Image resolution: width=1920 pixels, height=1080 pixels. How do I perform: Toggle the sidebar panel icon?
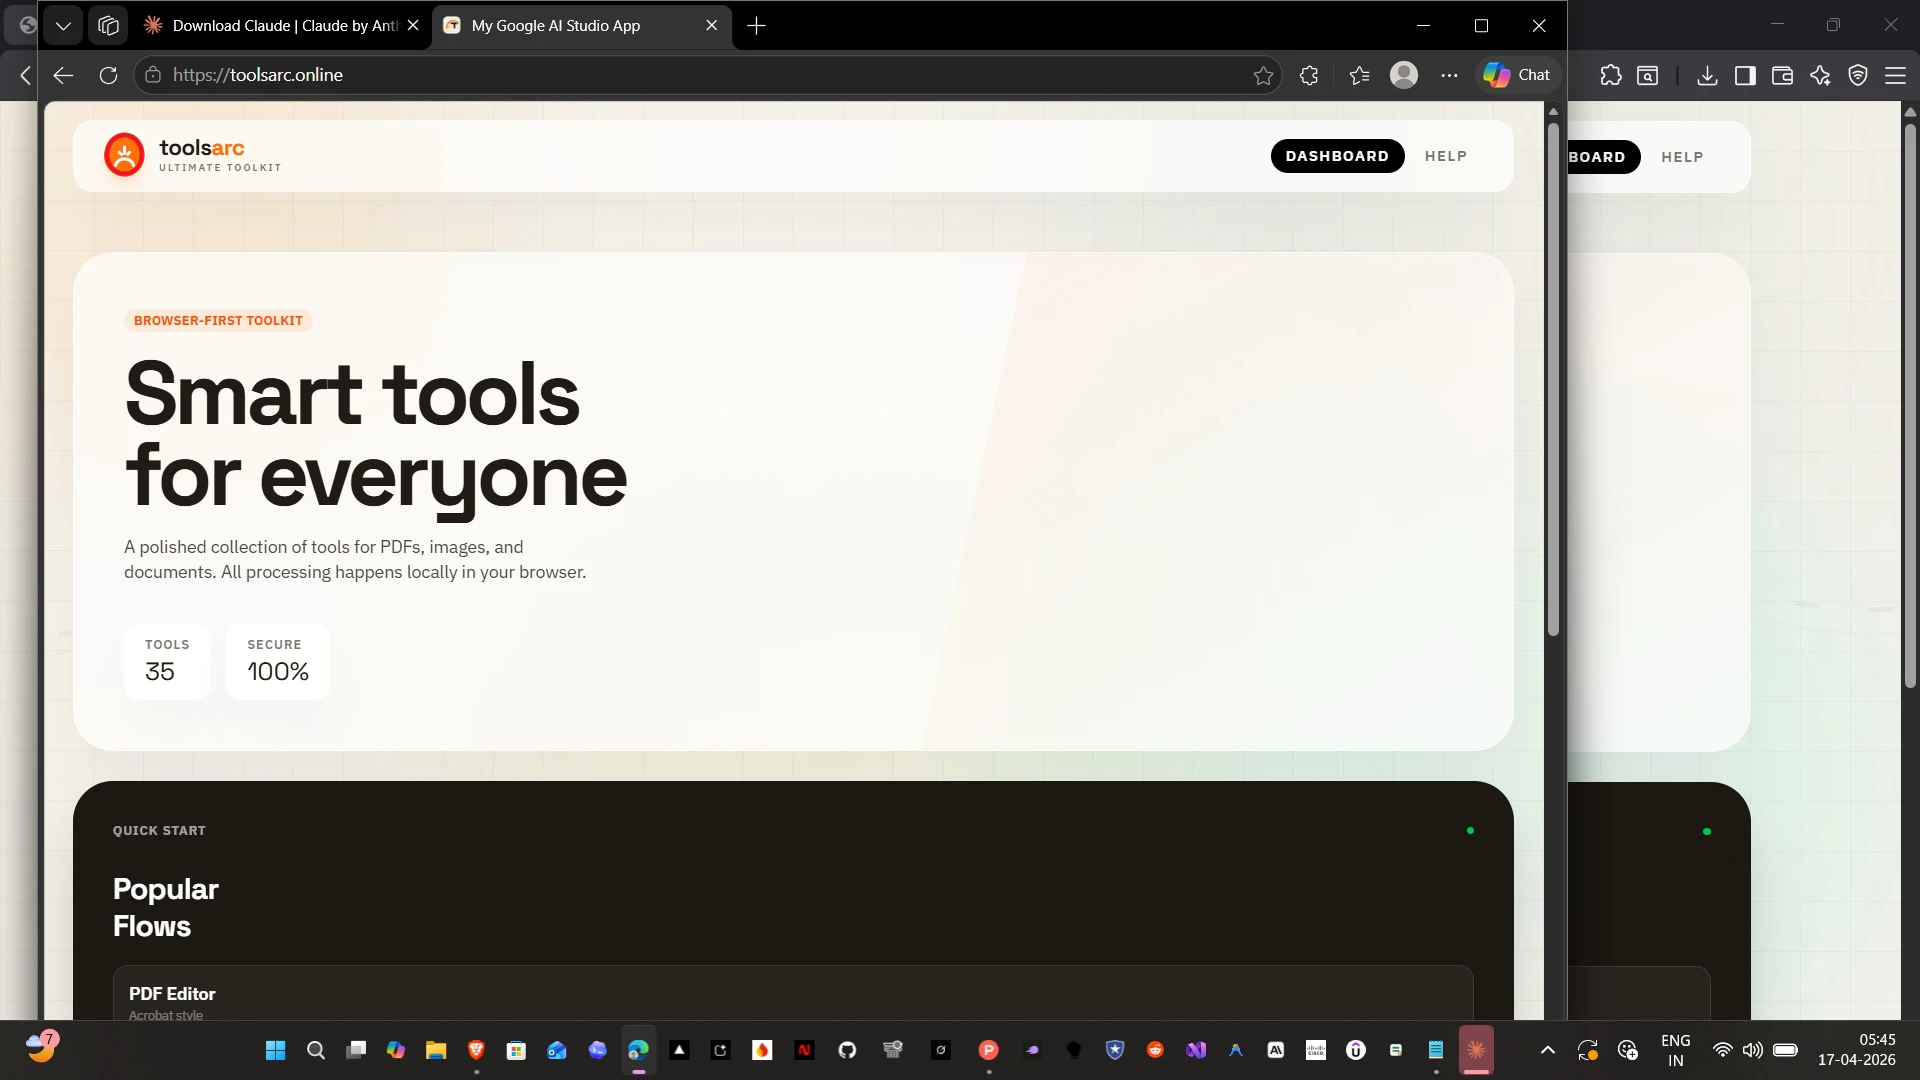click(1745, 75)
